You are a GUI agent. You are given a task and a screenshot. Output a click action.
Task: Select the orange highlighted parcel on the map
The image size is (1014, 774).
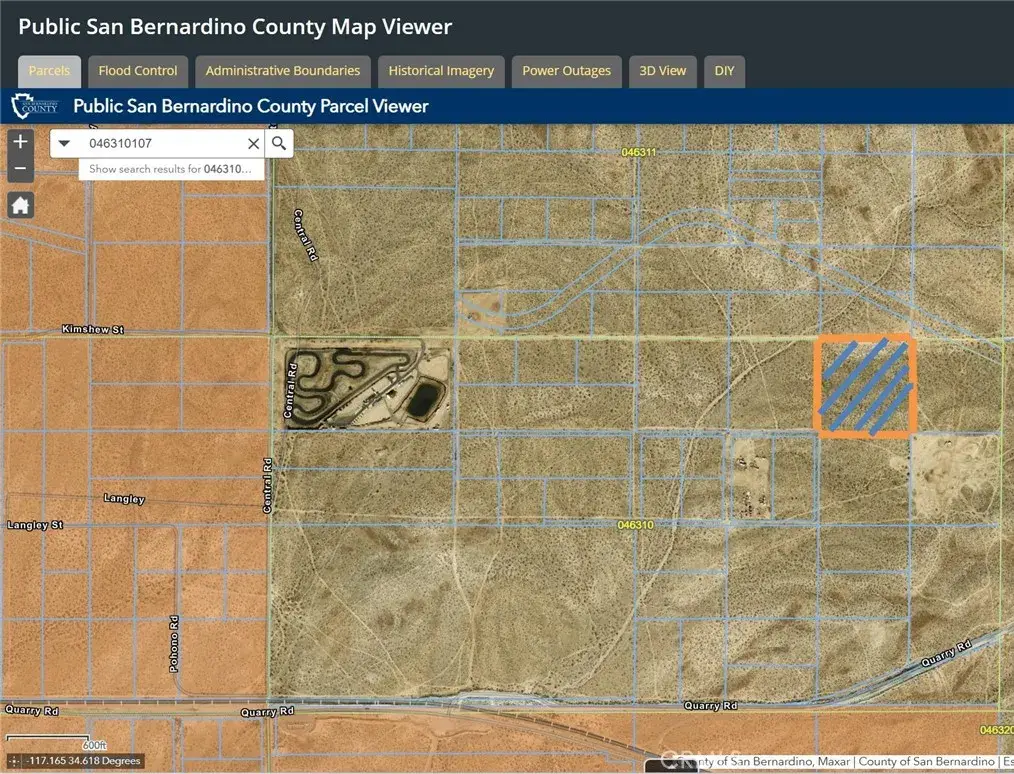(x=865, y=387)
